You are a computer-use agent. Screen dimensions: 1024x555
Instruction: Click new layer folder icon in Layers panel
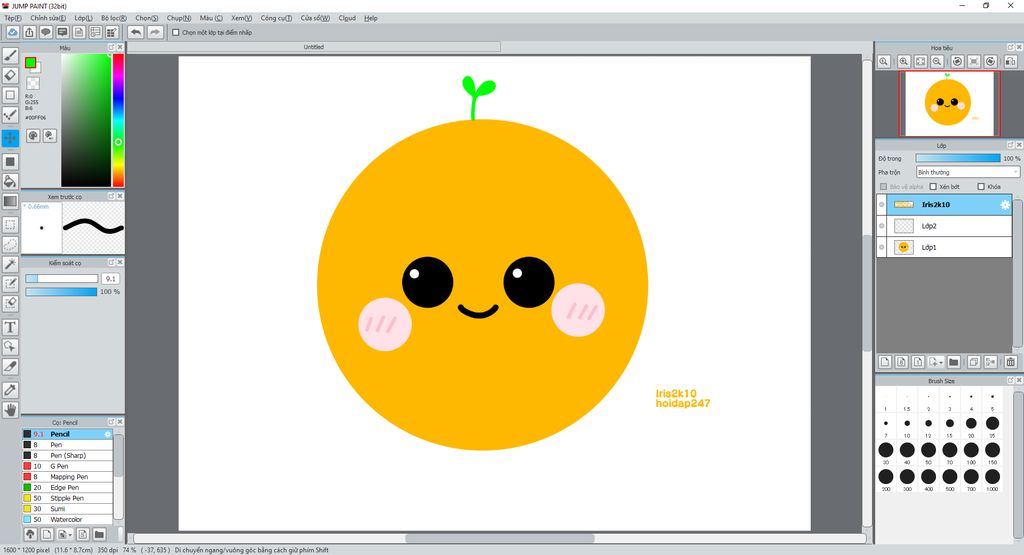click(953, 362)
